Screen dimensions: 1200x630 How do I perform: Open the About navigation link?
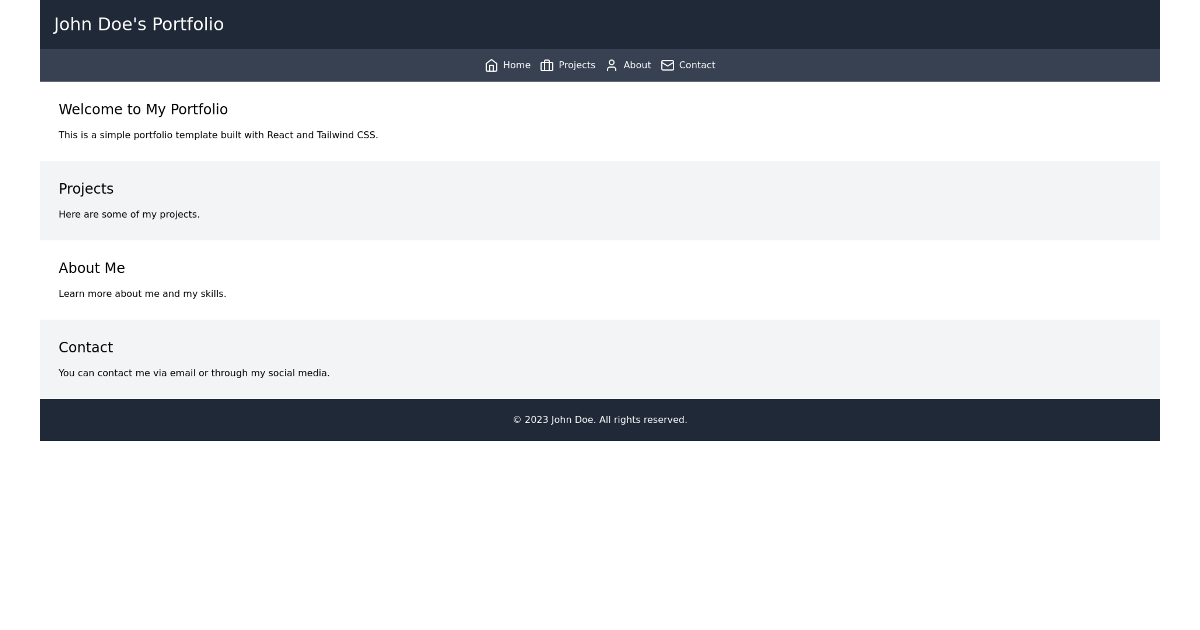click(637, 65)
